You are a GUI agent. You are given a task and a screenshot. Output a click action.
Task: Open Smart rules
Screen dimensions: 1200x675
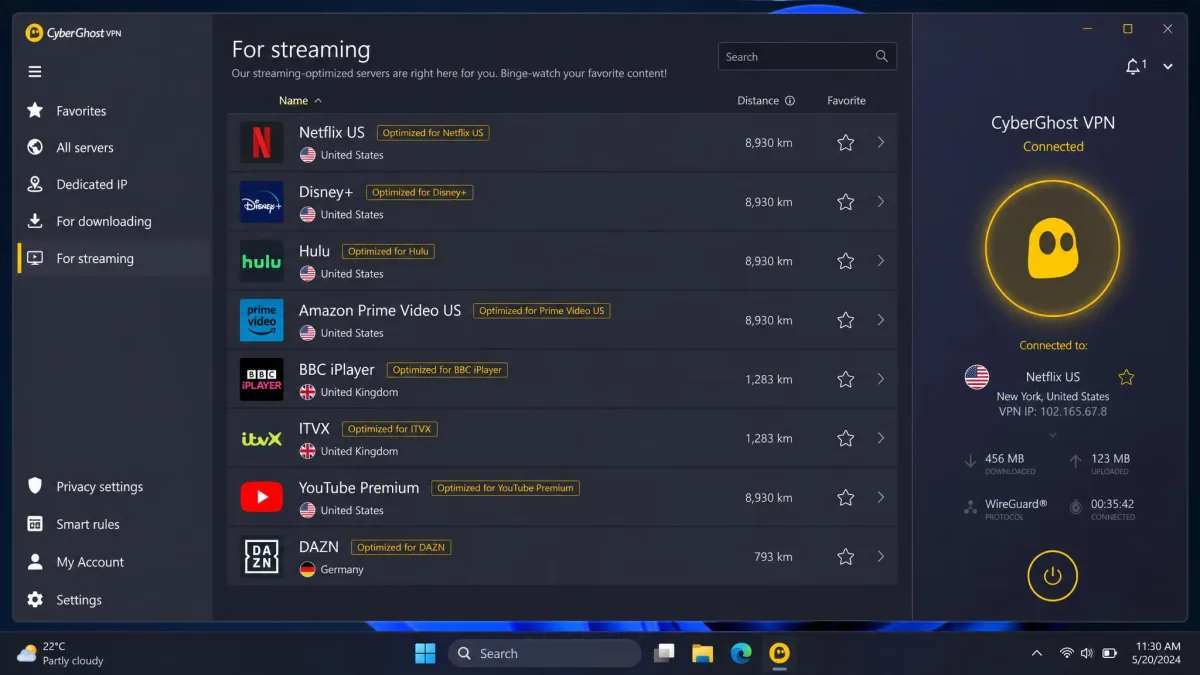tap(112, 524)
